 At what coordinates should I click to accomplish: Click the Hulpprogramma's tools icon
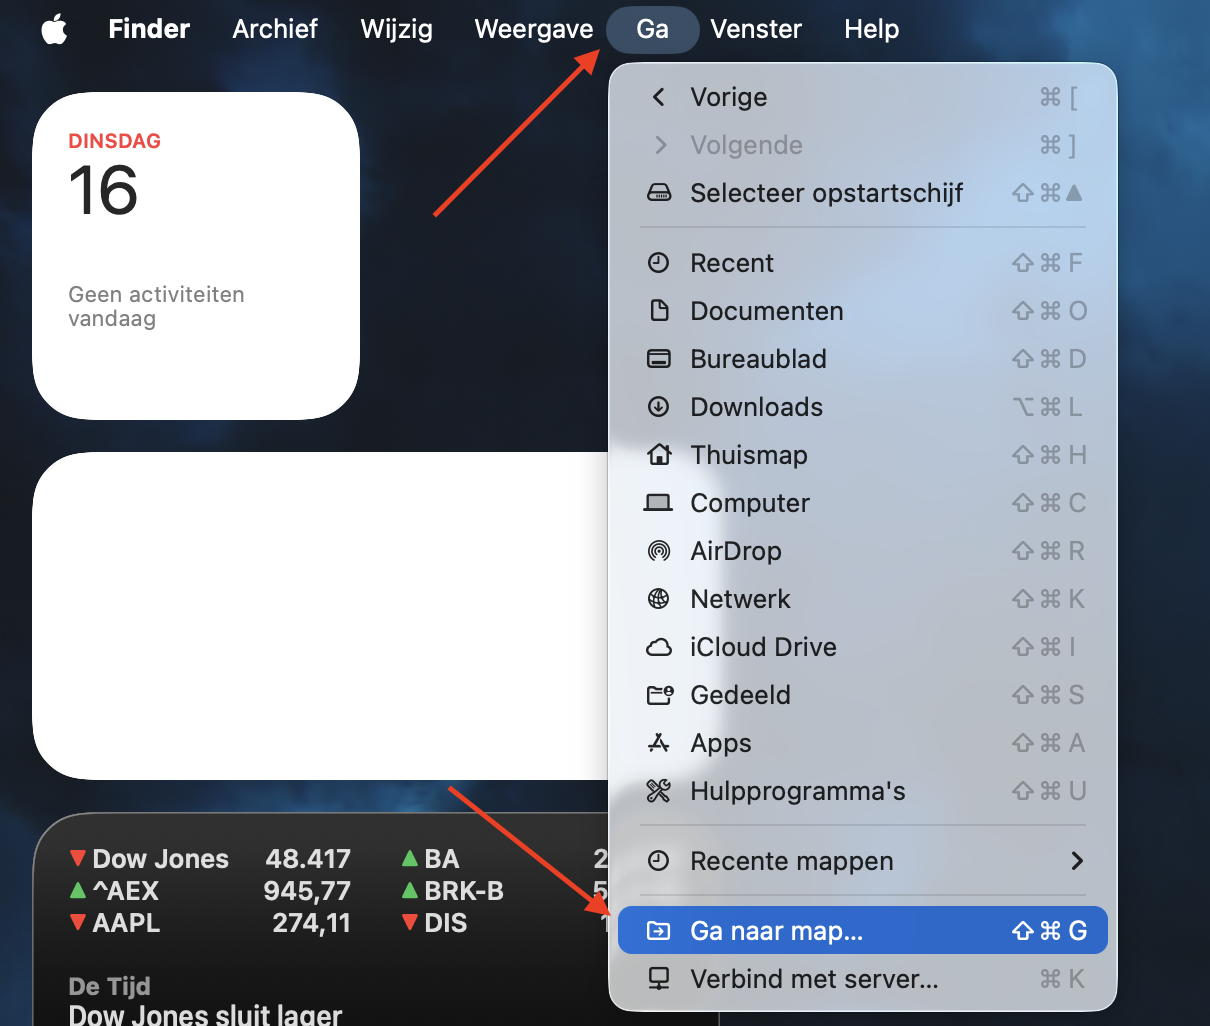659,790
